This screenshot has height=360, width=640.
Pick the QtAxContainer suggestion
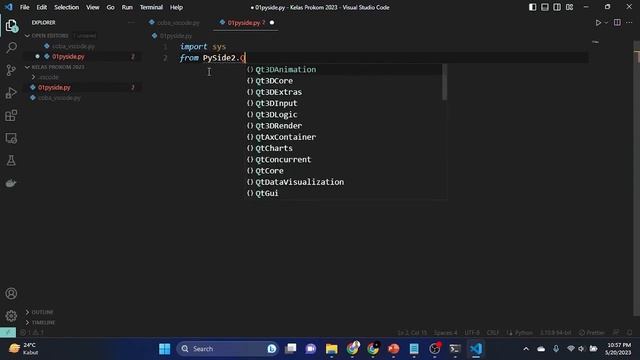(x=343, y=137)
